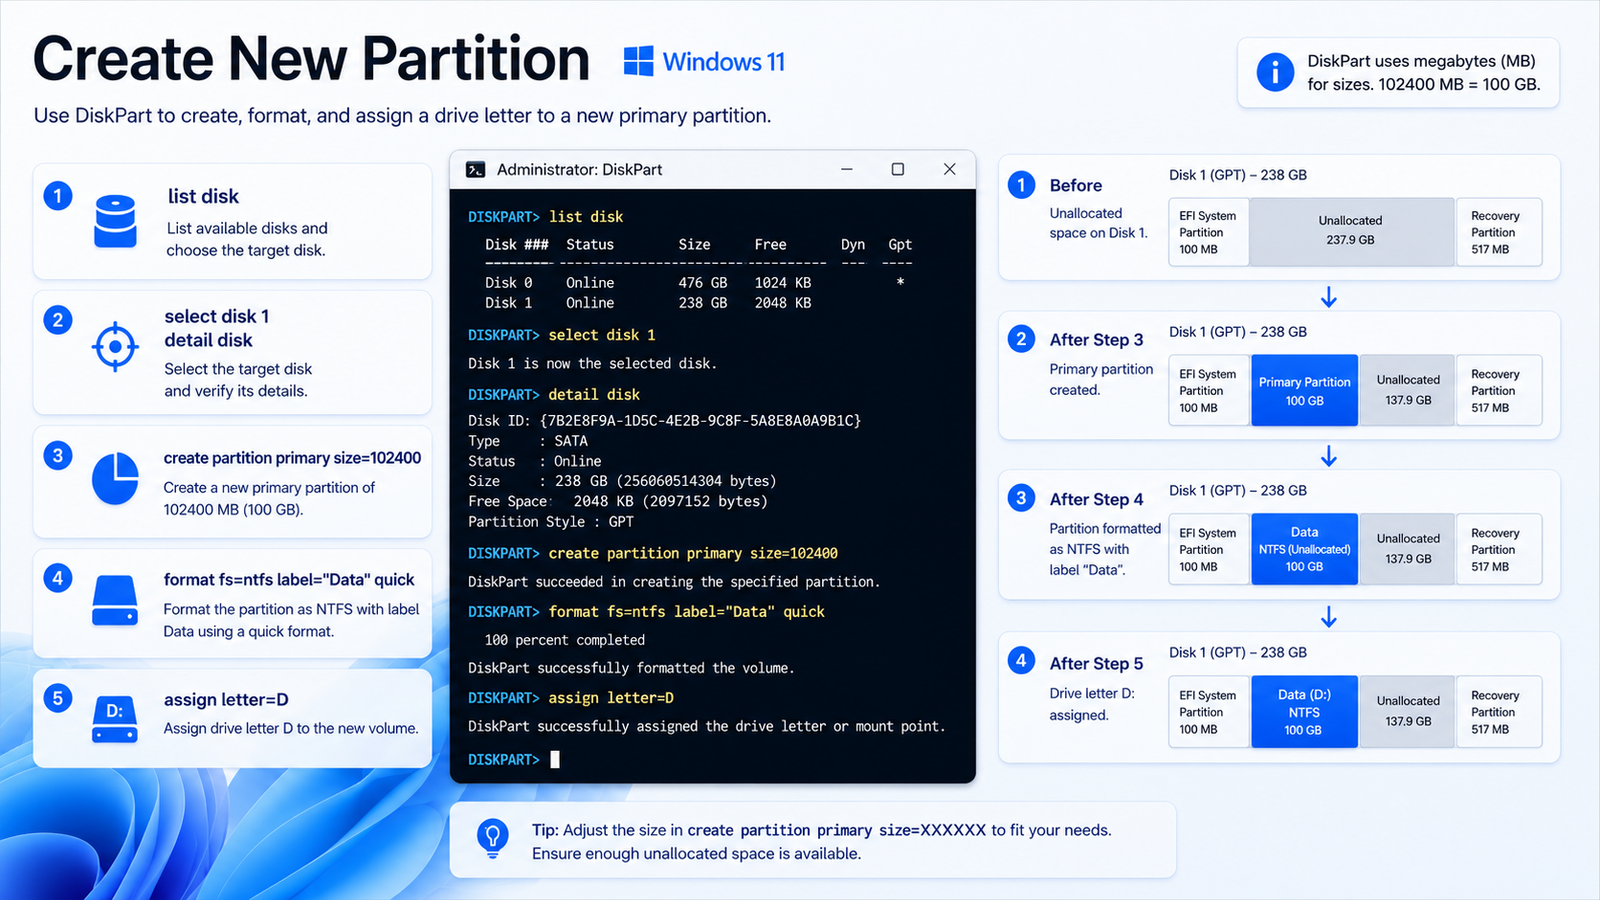This screenshot has height=900, width=1600.
Task: Click the Windows 11 logo icon
Action: point(638,61)
